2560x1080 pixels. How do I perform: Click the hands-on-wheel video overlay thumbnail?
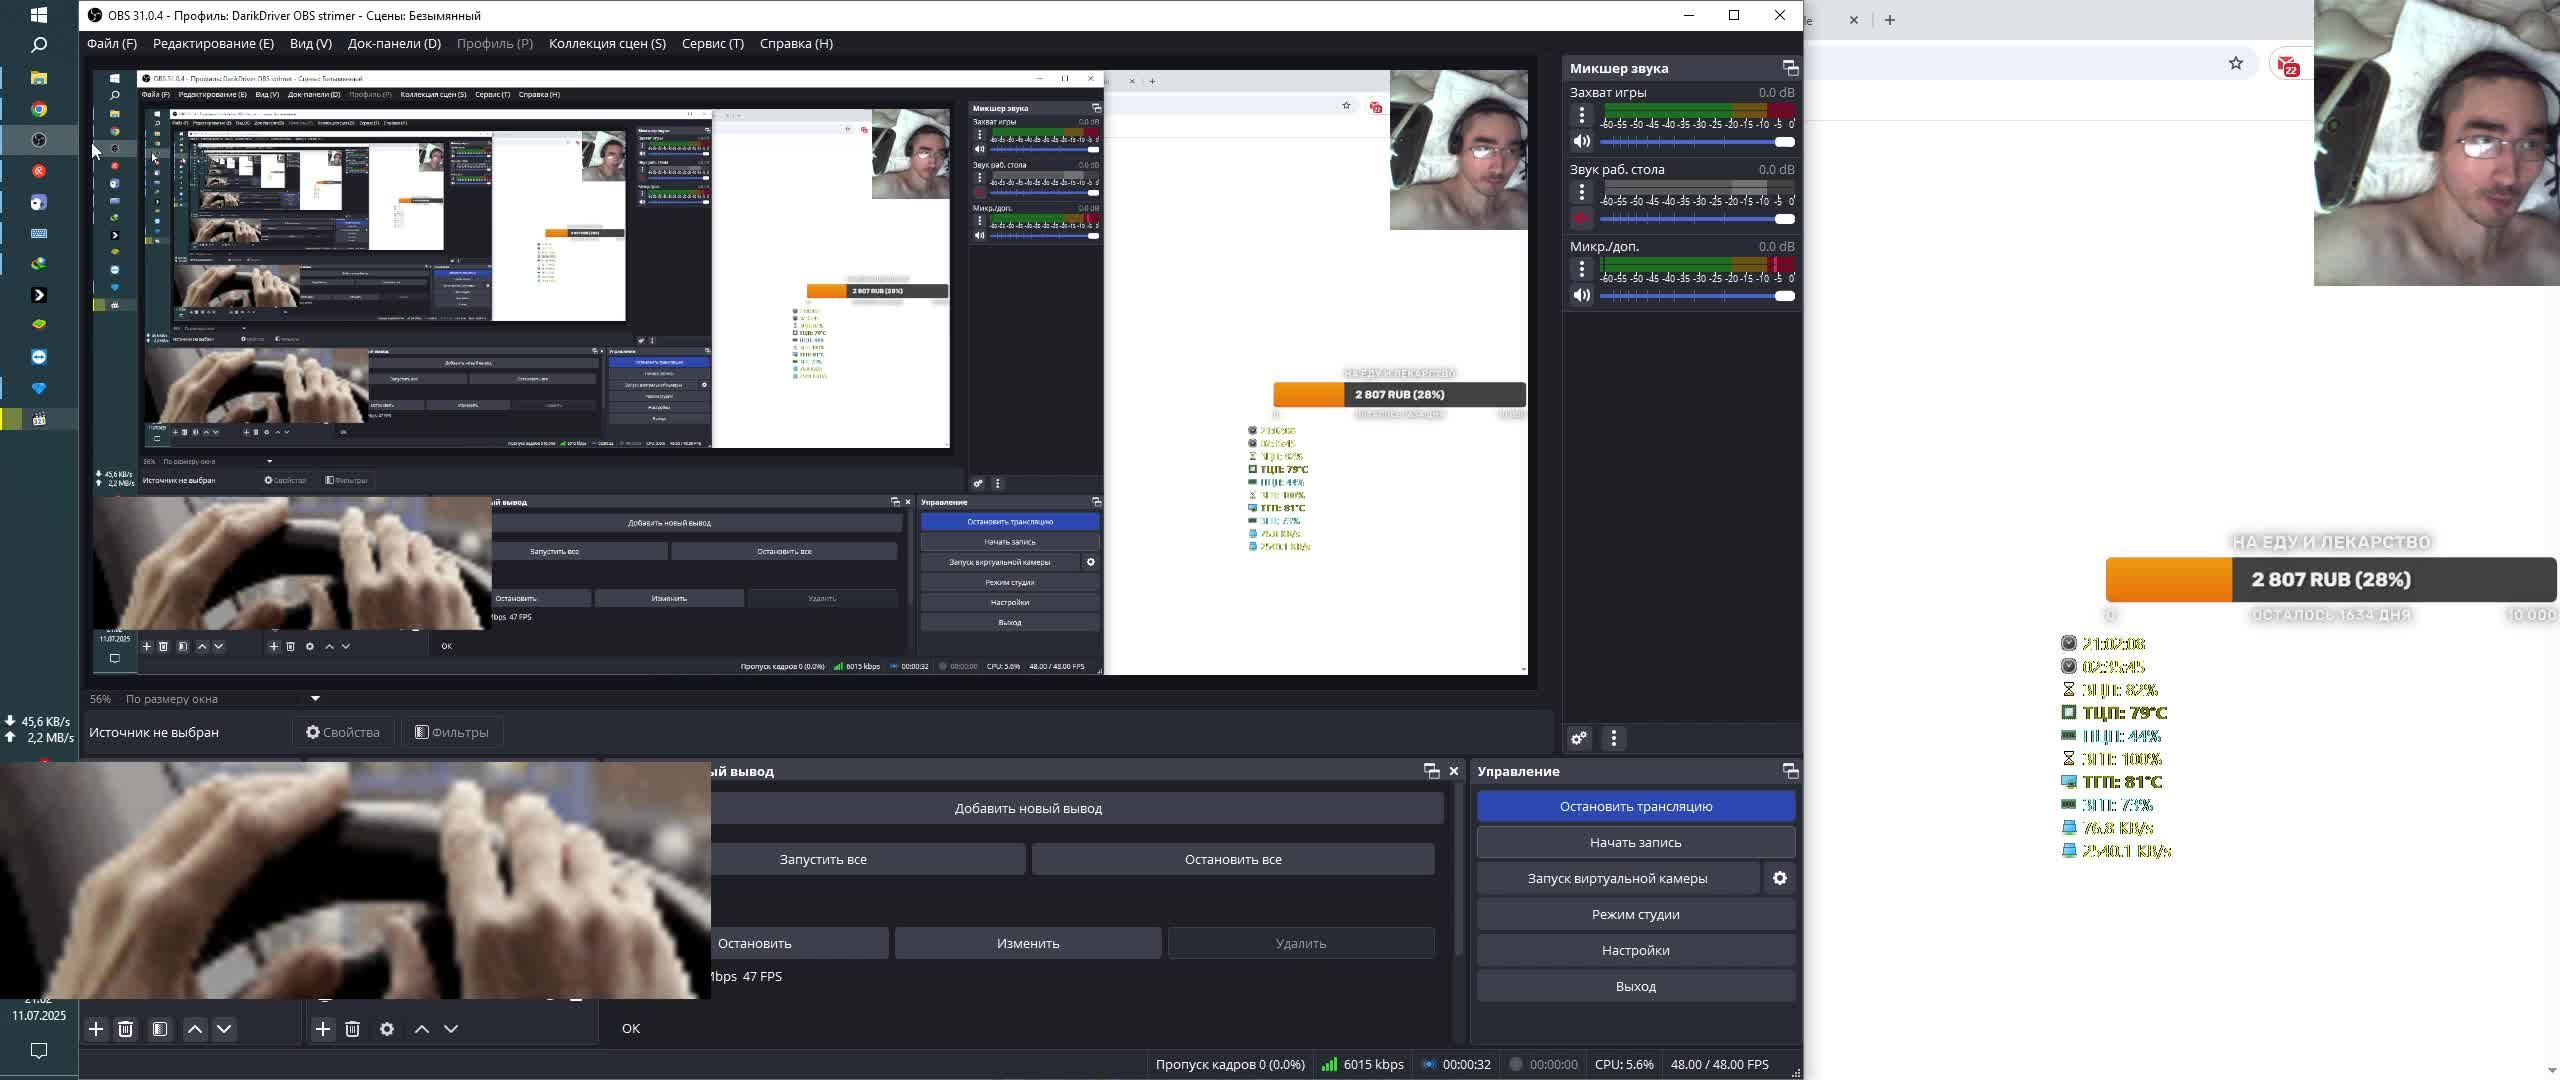tap(355, 880)
